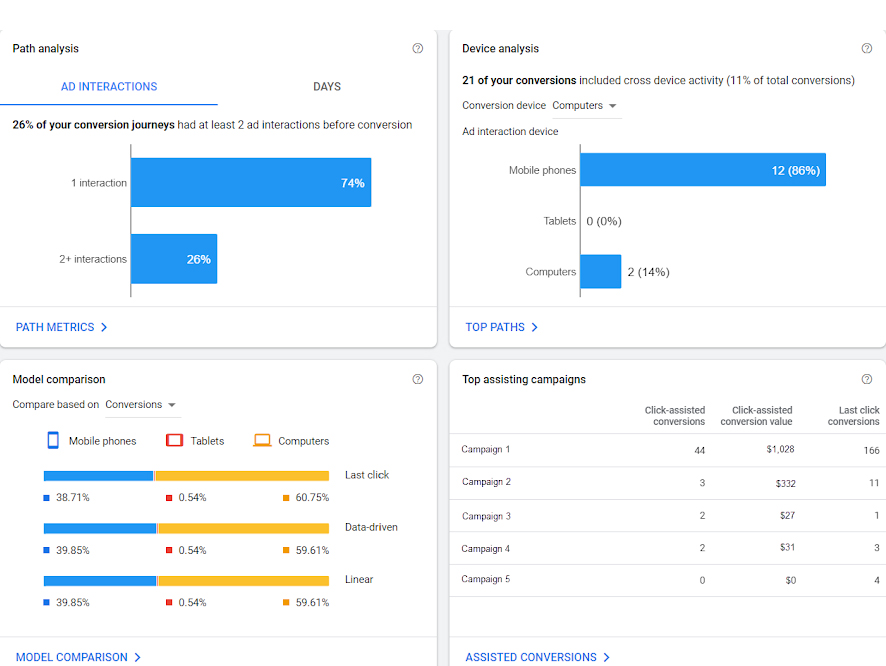
Task: Switch to the DAYS tab
Action: pyautogui.click(x=327, y=86)
